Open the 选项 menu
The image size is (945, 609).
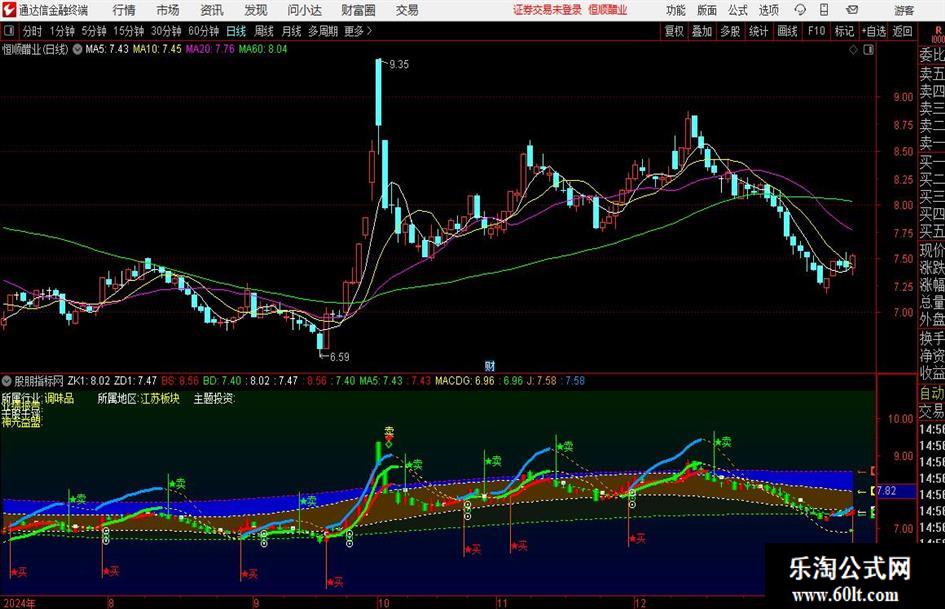(768, 10)
